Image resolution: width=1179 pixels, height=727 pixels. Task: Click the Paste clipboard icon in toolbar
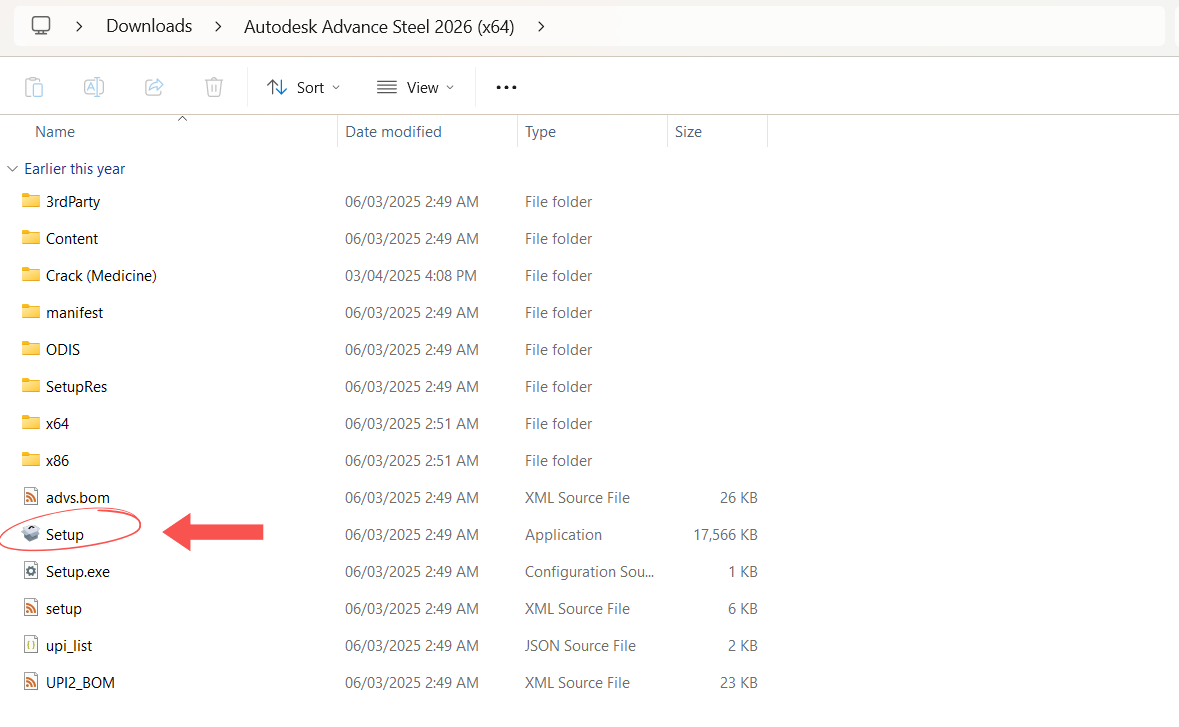click(34, 87)
